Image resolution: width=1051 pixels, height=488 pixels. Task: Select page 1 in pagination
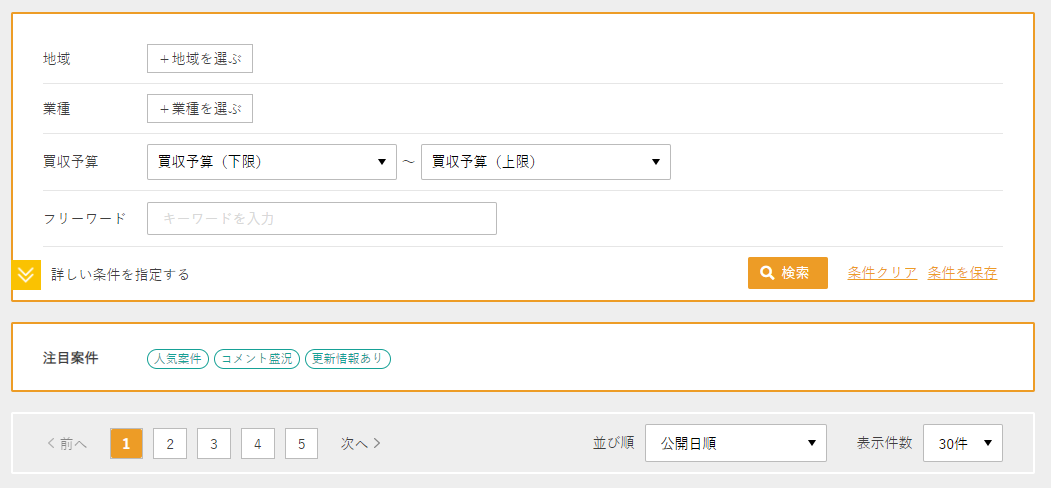tap(126, 444)
